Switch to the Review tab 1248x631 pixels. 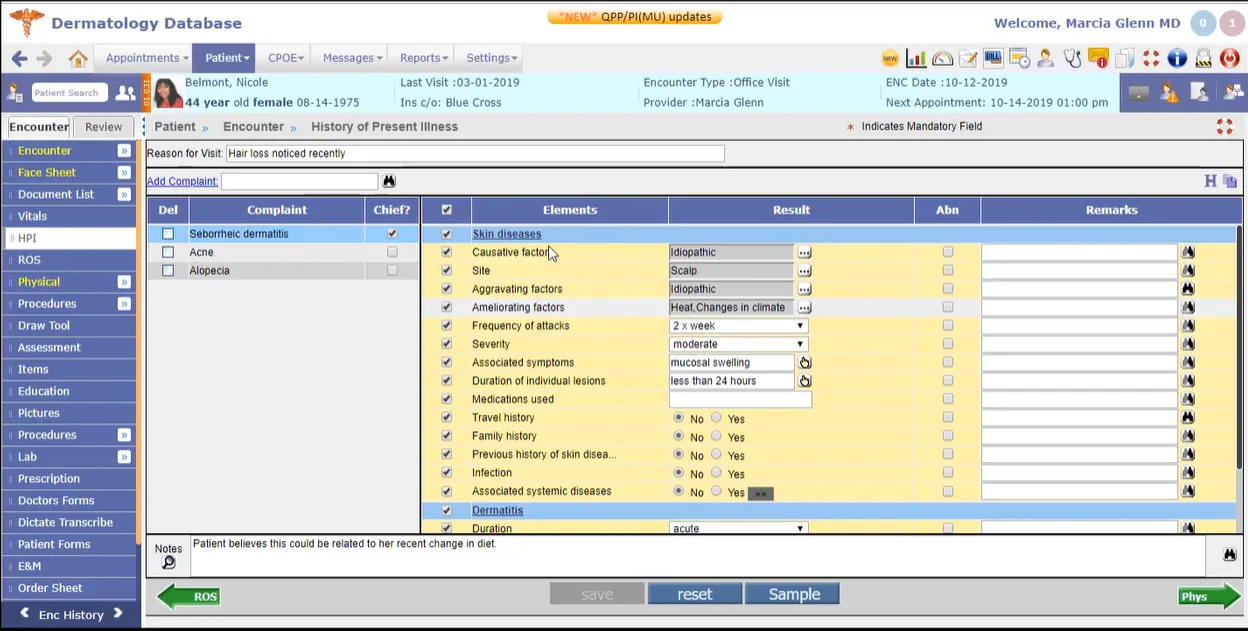103,127
